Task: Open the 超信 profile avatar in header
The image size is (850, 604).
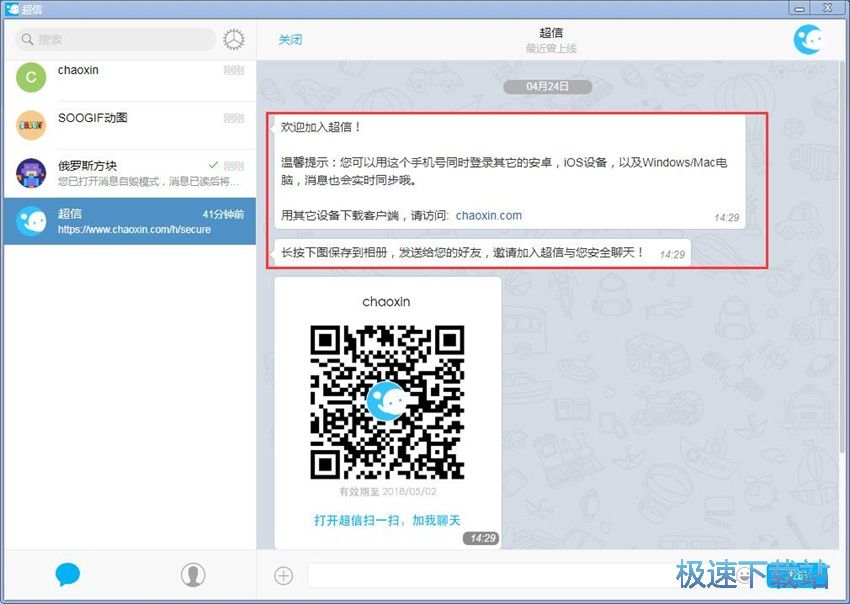Action: click(808, 40)
